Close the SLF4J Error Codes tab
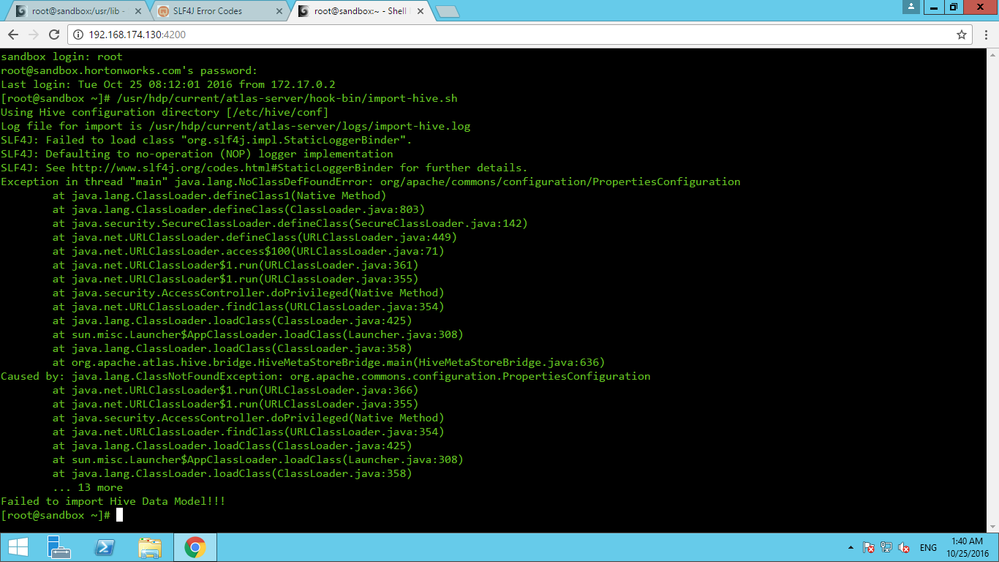999x562 pixels. coord(279,11)
